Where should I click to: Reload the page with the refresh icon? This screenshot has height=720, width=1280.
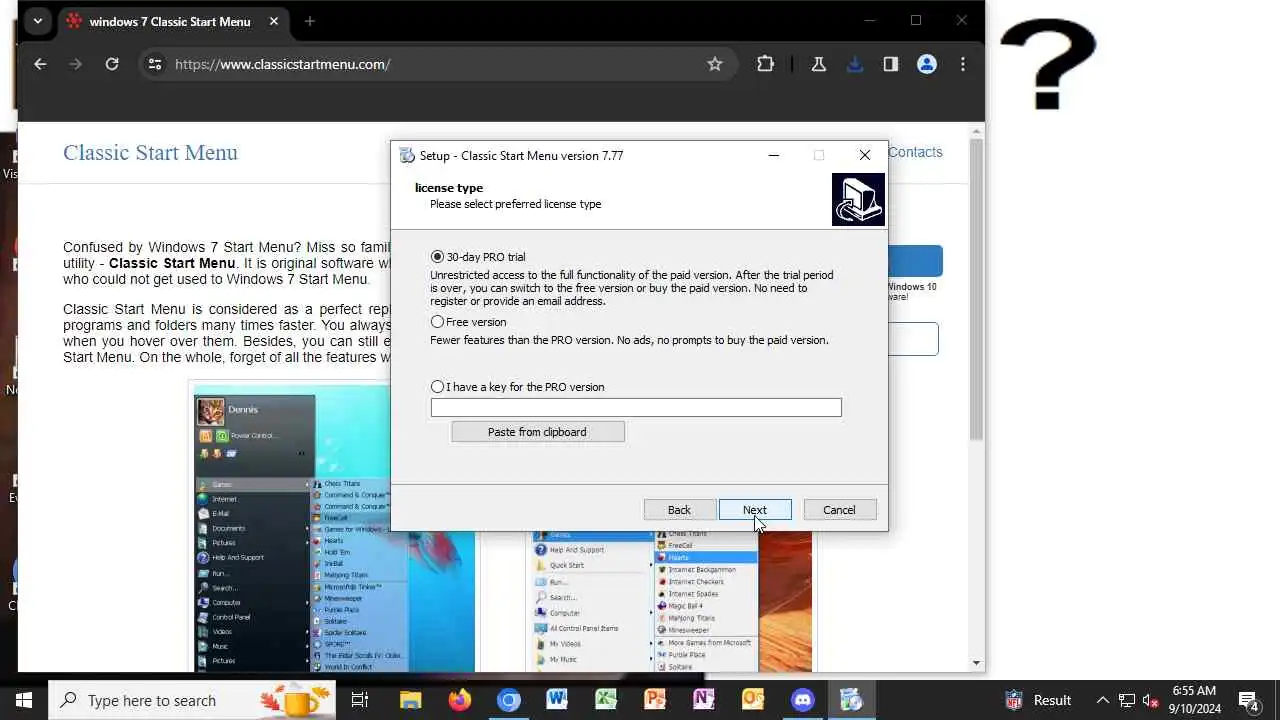click(112, 64)
